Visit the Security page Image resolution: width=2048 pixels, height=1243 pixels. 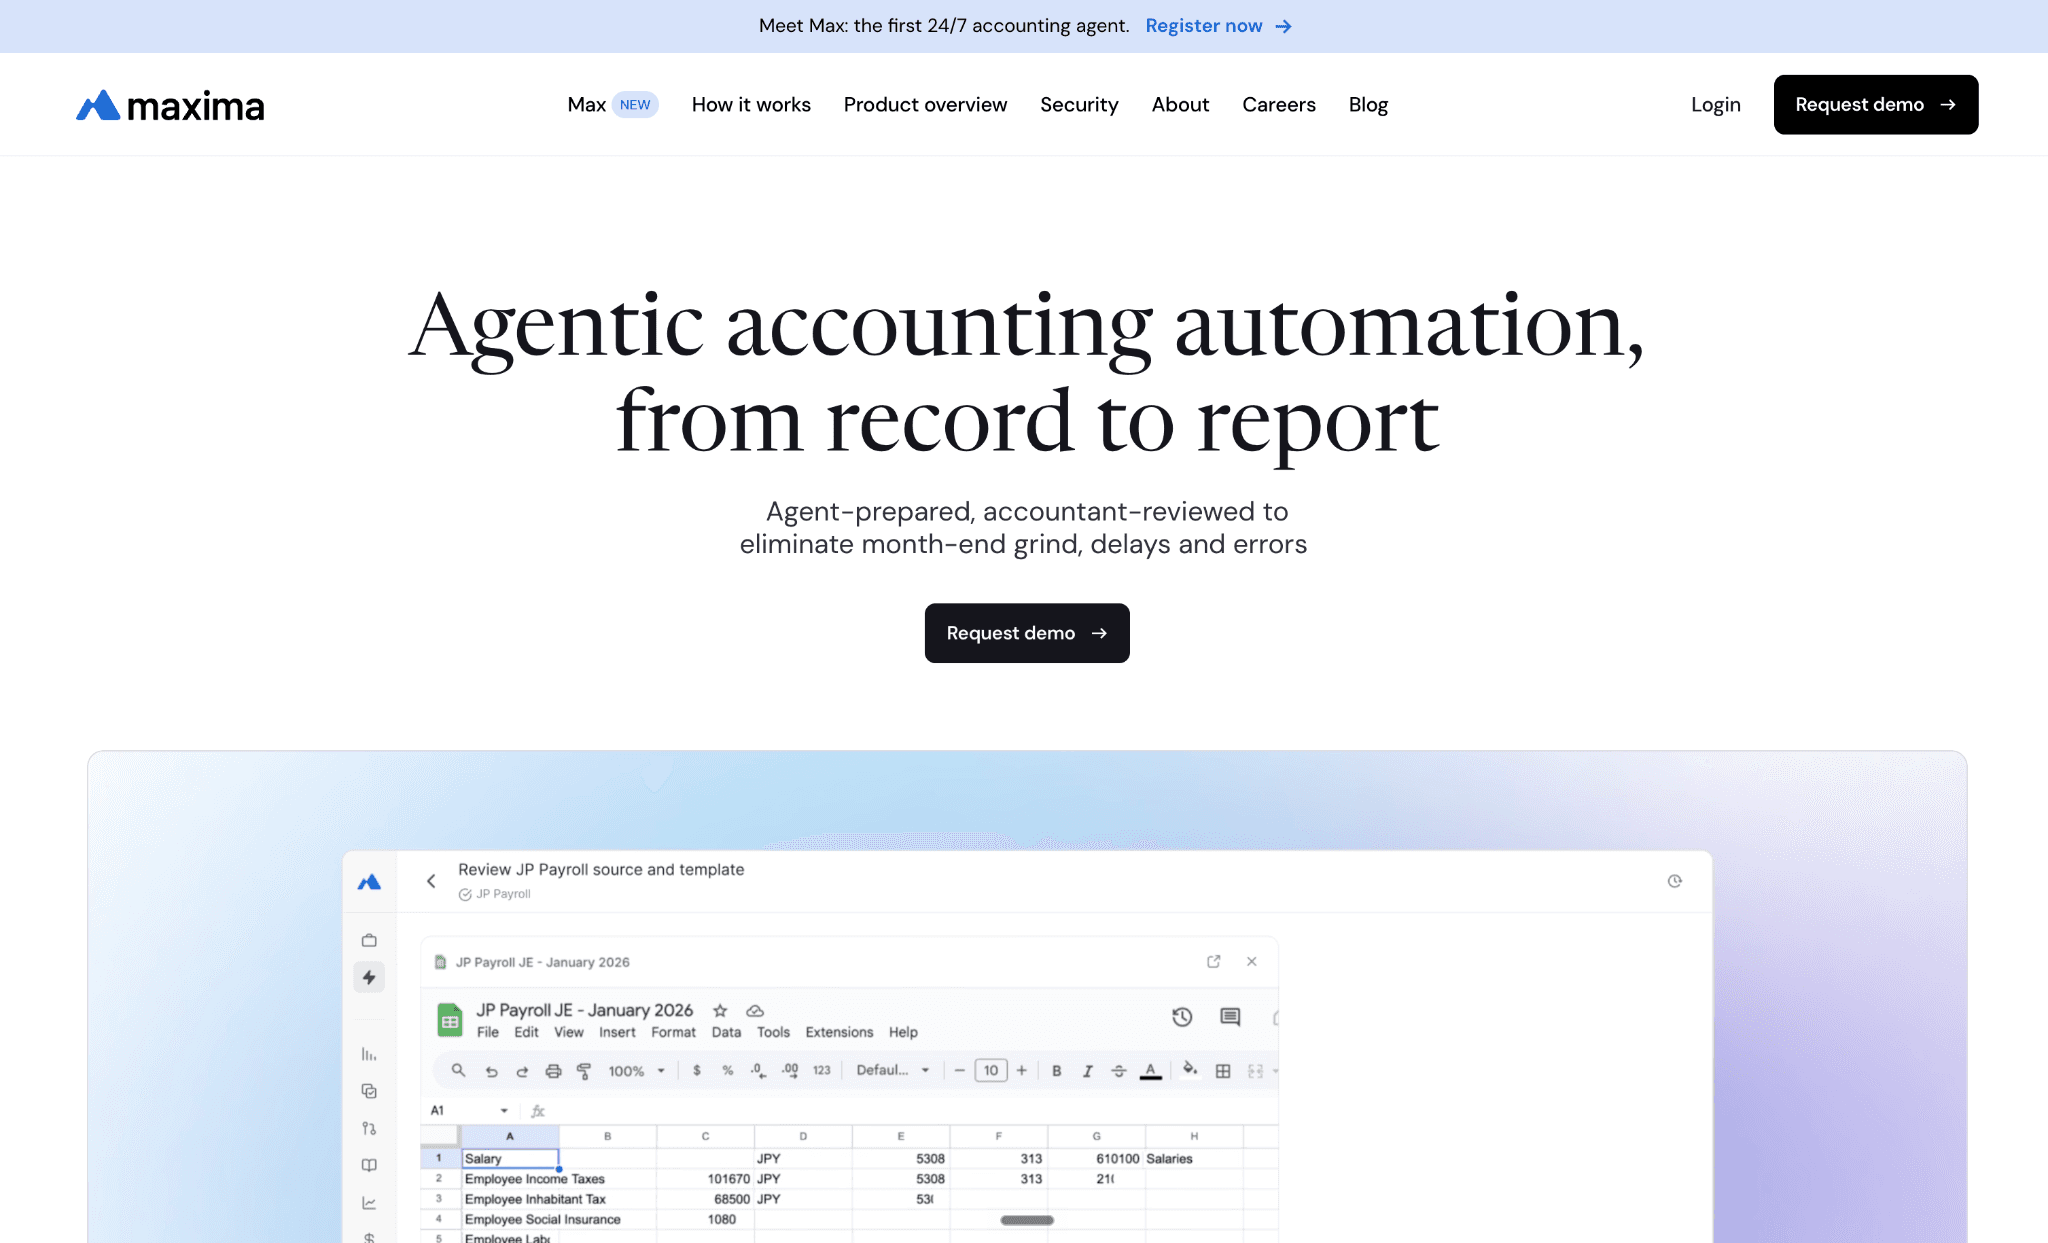click(1079, 105)
